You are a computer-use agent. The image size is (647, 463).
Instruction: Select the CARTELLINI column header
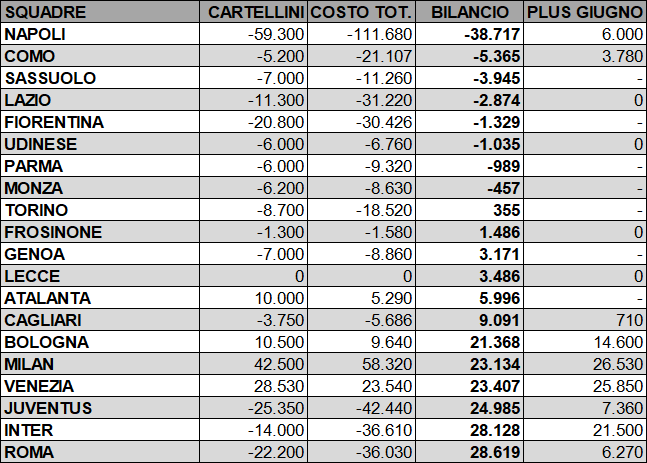pos(253,12)
